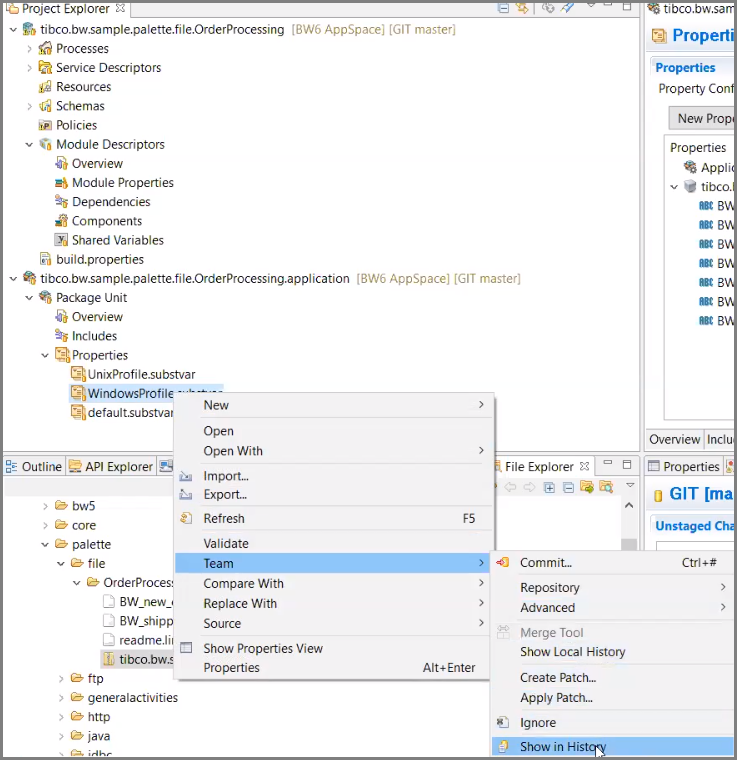The width and height of the screenshot is (737, 760).
Task: Click UnixProfile.substvar file icon
Action: (78, 374)
